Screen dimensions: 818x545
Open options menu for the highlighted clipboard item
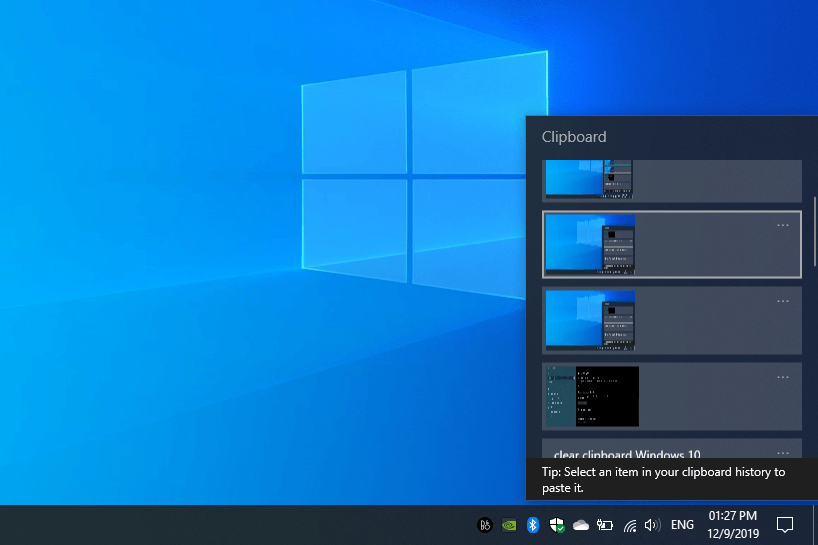click(x=783, y=225)
